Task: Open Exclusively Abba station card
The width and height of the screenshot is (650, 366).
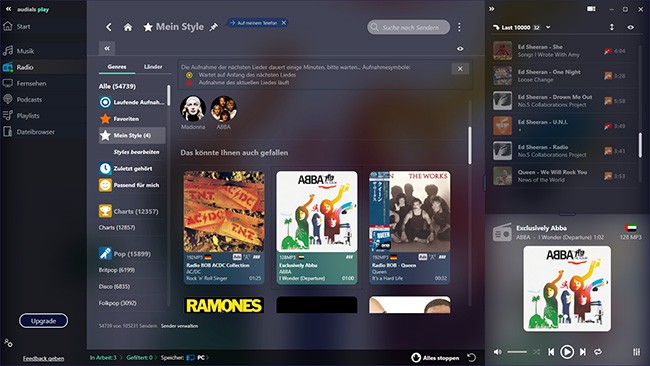Action: point(317,228)
